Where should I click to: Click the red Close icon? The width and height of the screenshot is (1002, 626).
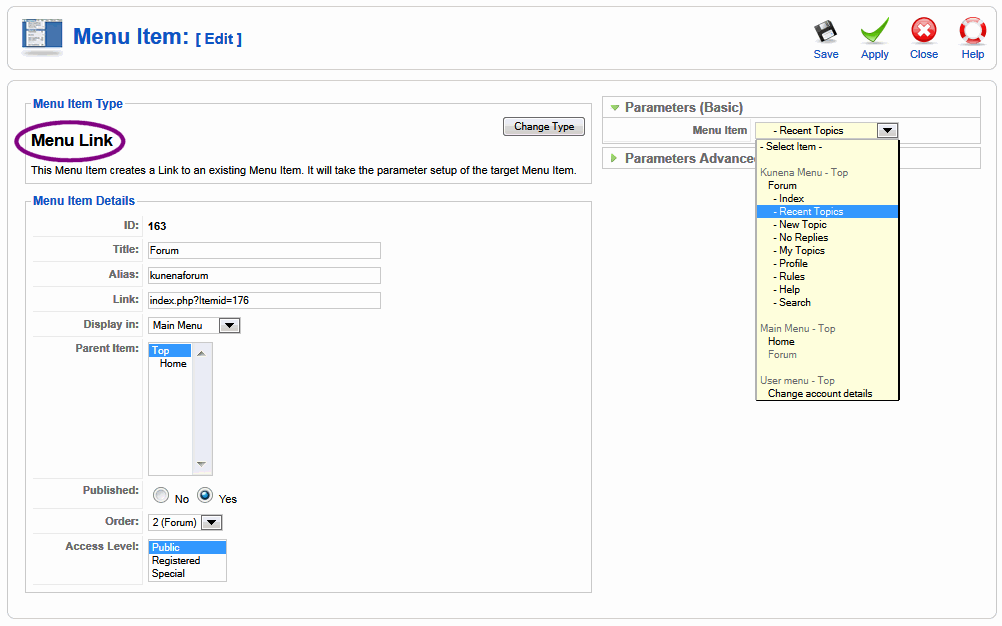(923, 33)
